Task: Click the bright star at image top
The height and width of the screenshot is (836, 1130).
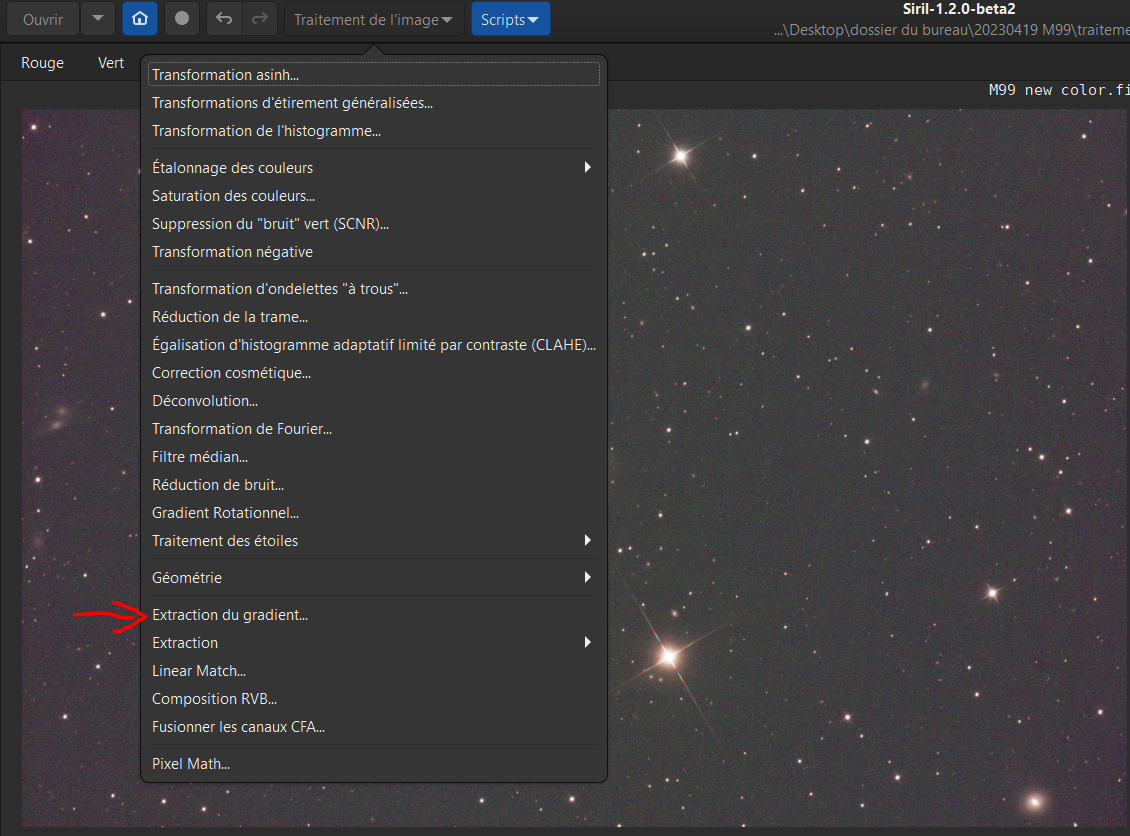Action: 681,155
